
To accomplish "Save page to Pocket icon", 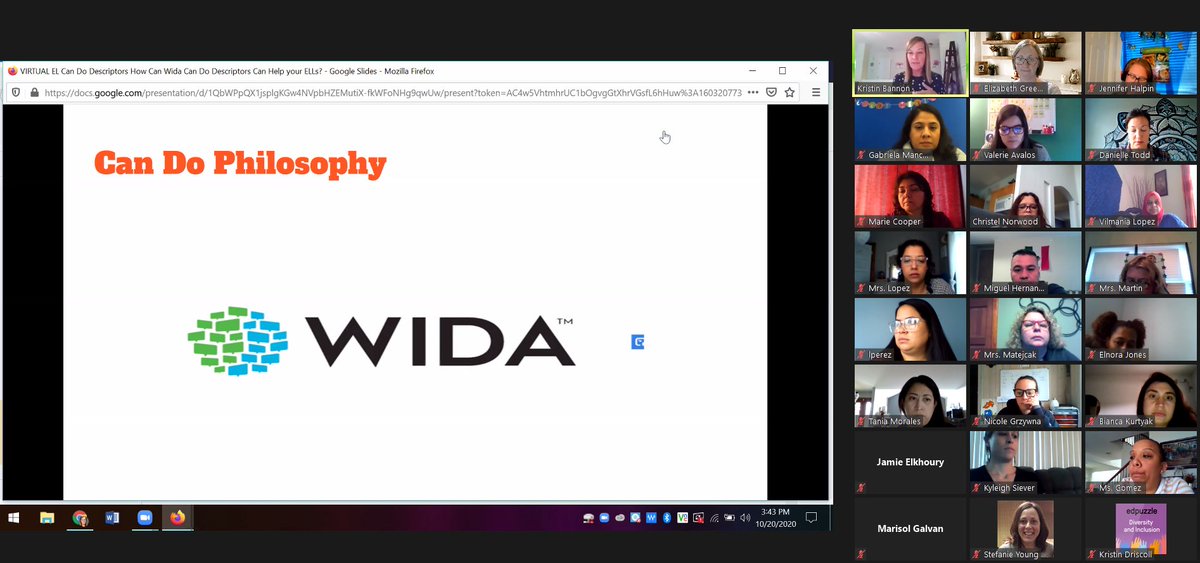I will tap(771, 92).
